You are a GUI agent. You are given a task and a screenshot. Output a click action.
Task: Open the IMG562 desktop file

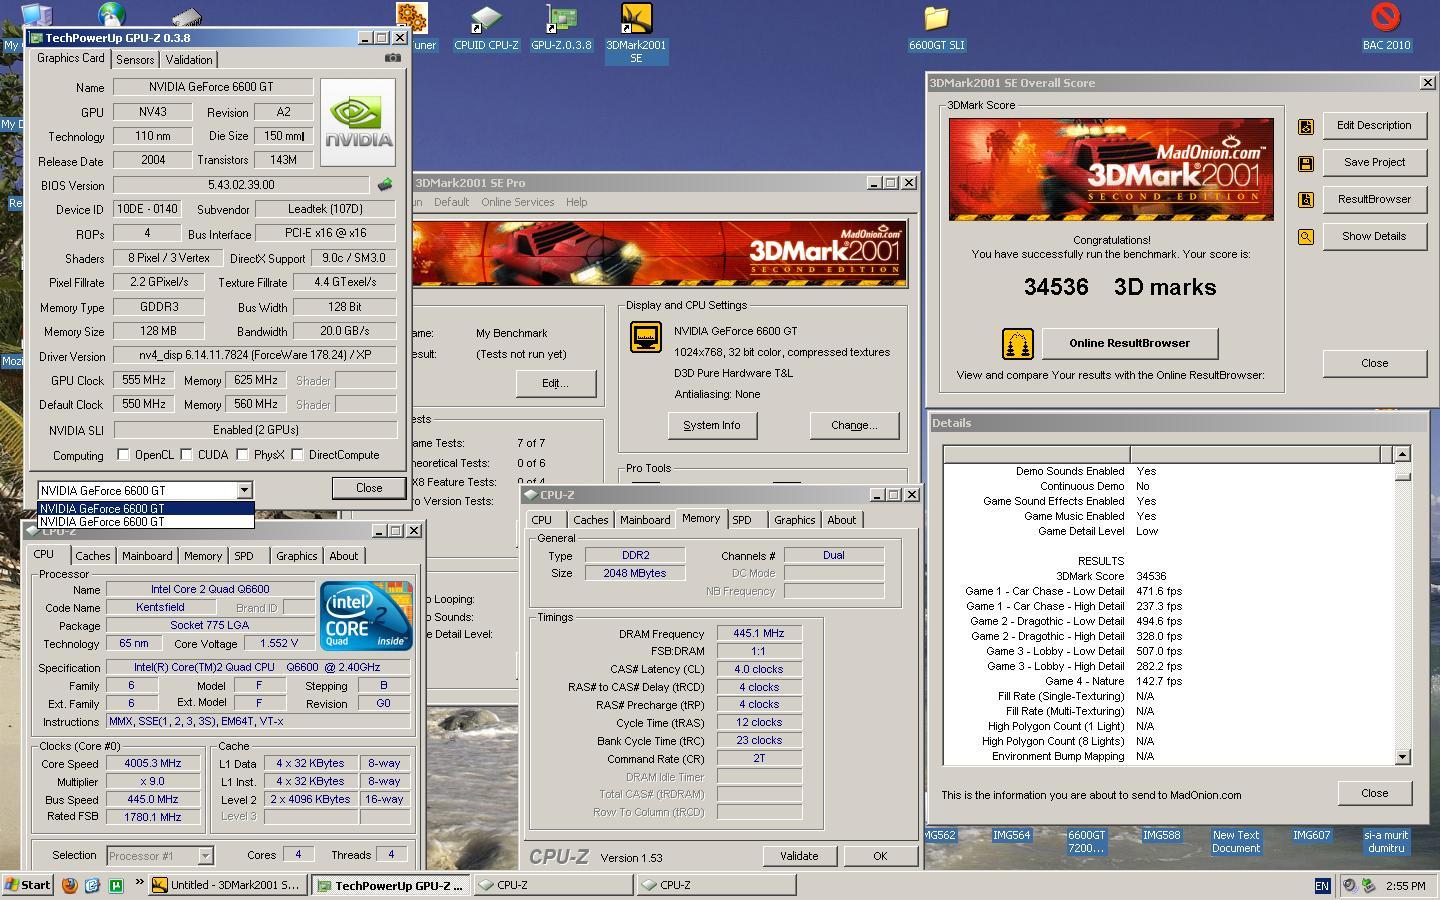(939, 835)
